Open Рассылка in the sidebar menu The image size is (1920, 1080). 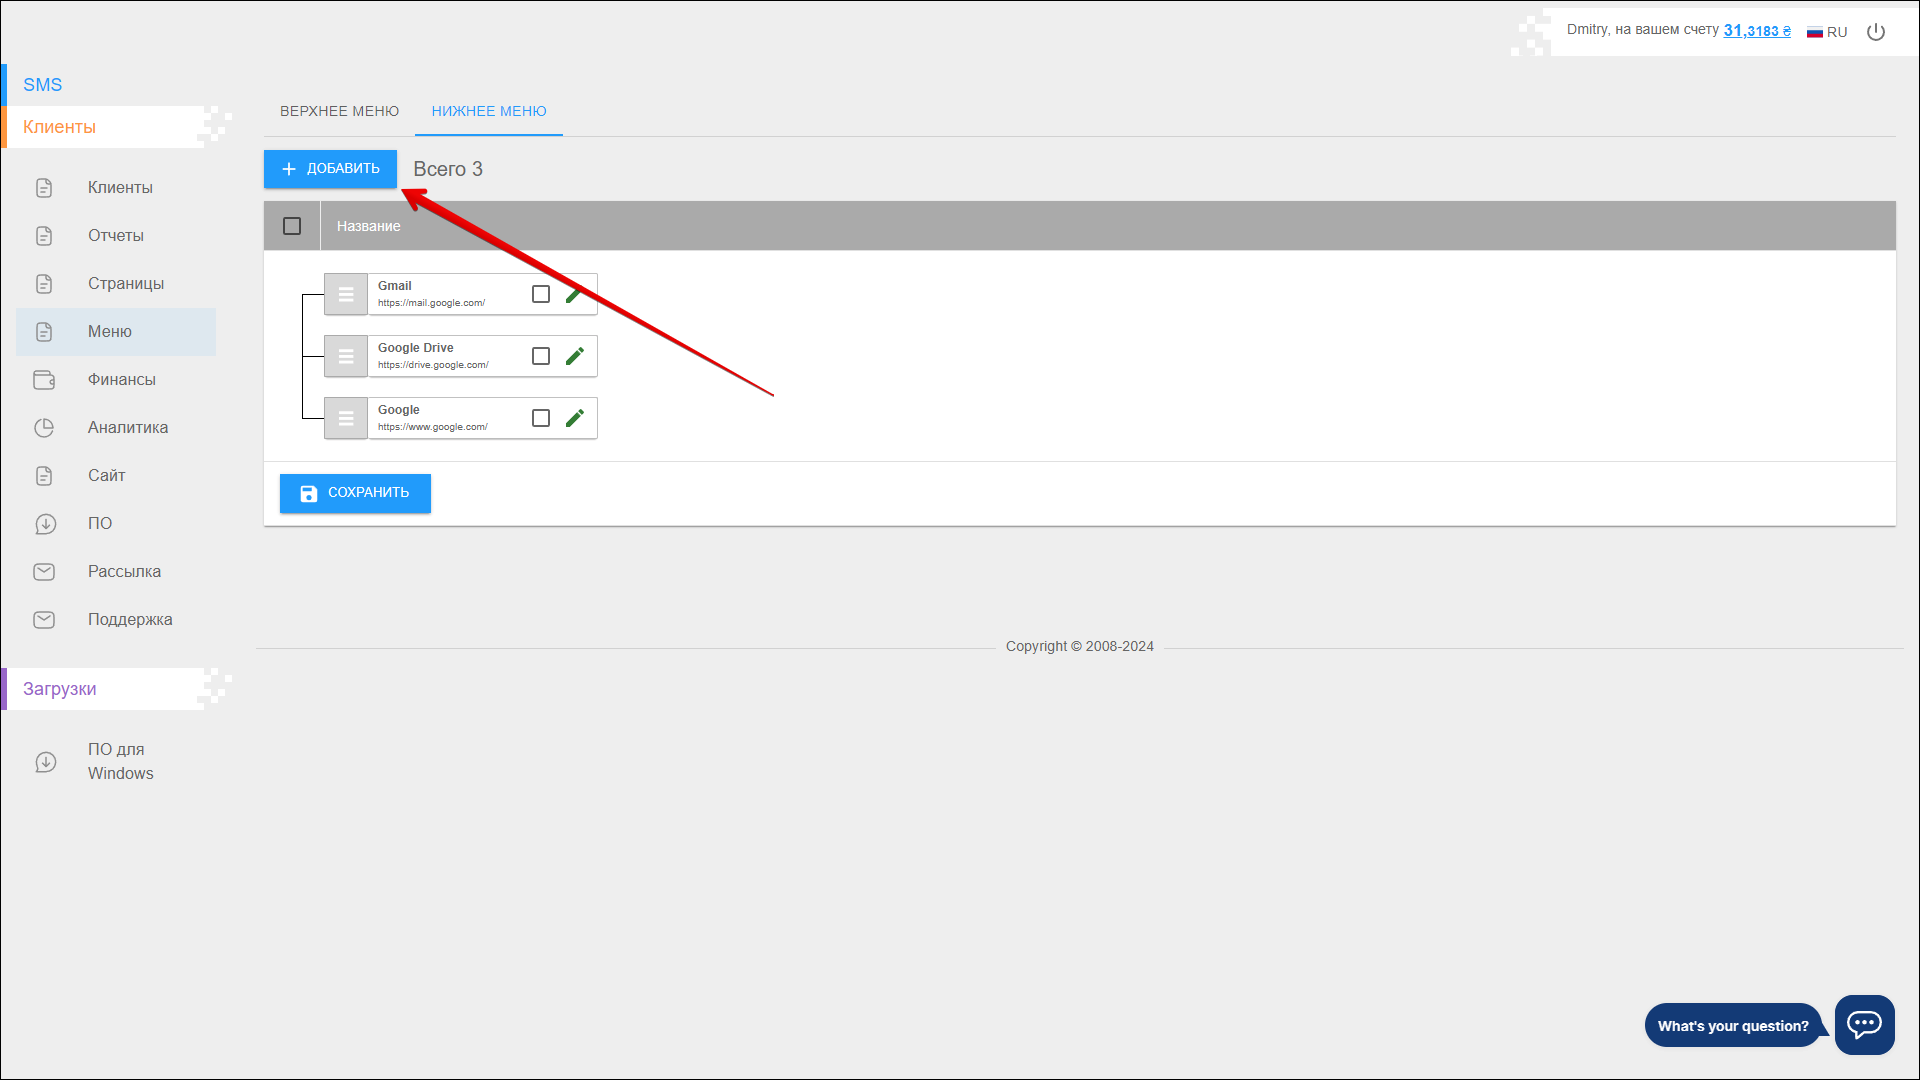pyautogui.click(x=124, y=572)
